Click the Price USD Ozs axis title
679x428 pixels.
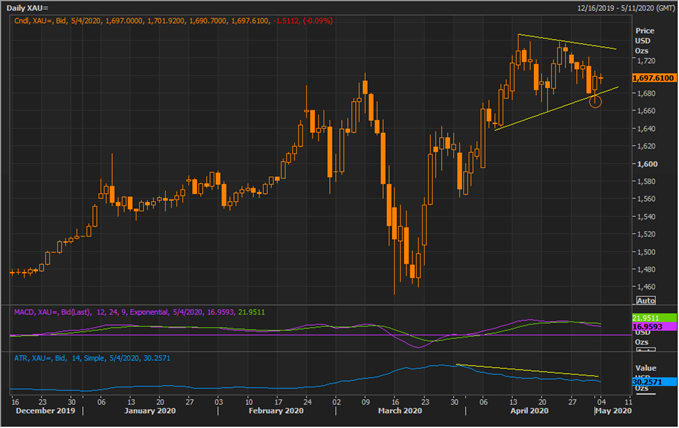click(x=644, y=41)
